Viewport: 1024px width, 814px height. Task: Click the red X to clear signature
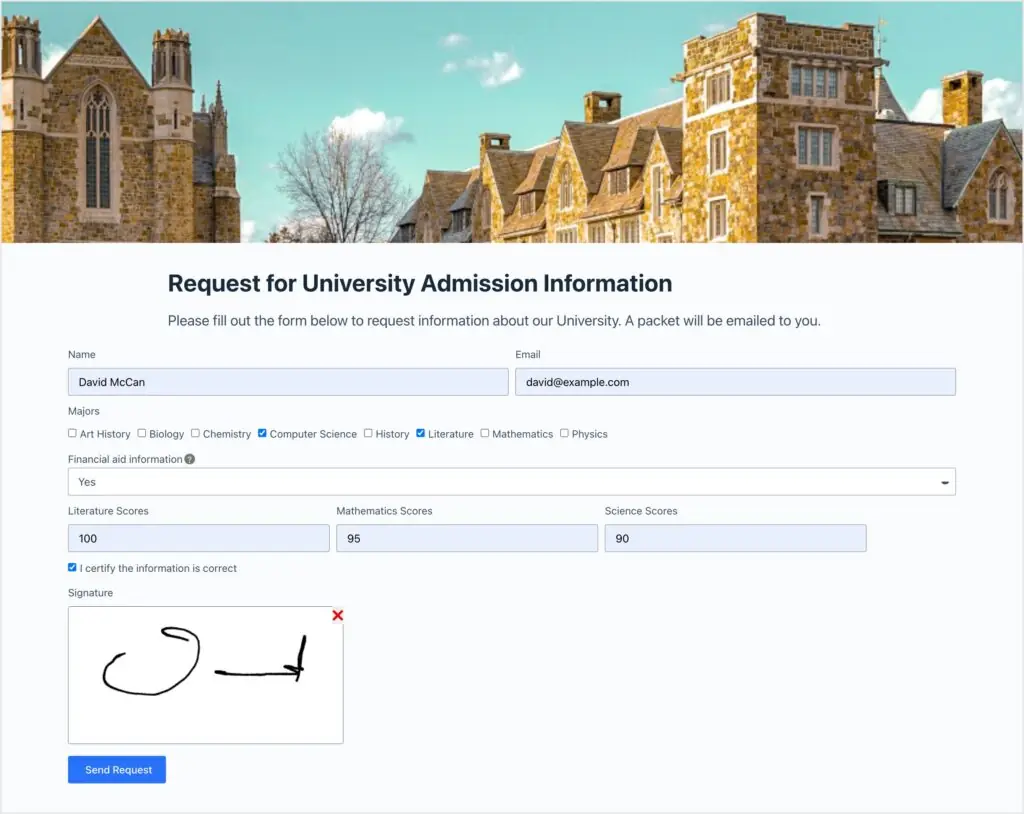337,615
